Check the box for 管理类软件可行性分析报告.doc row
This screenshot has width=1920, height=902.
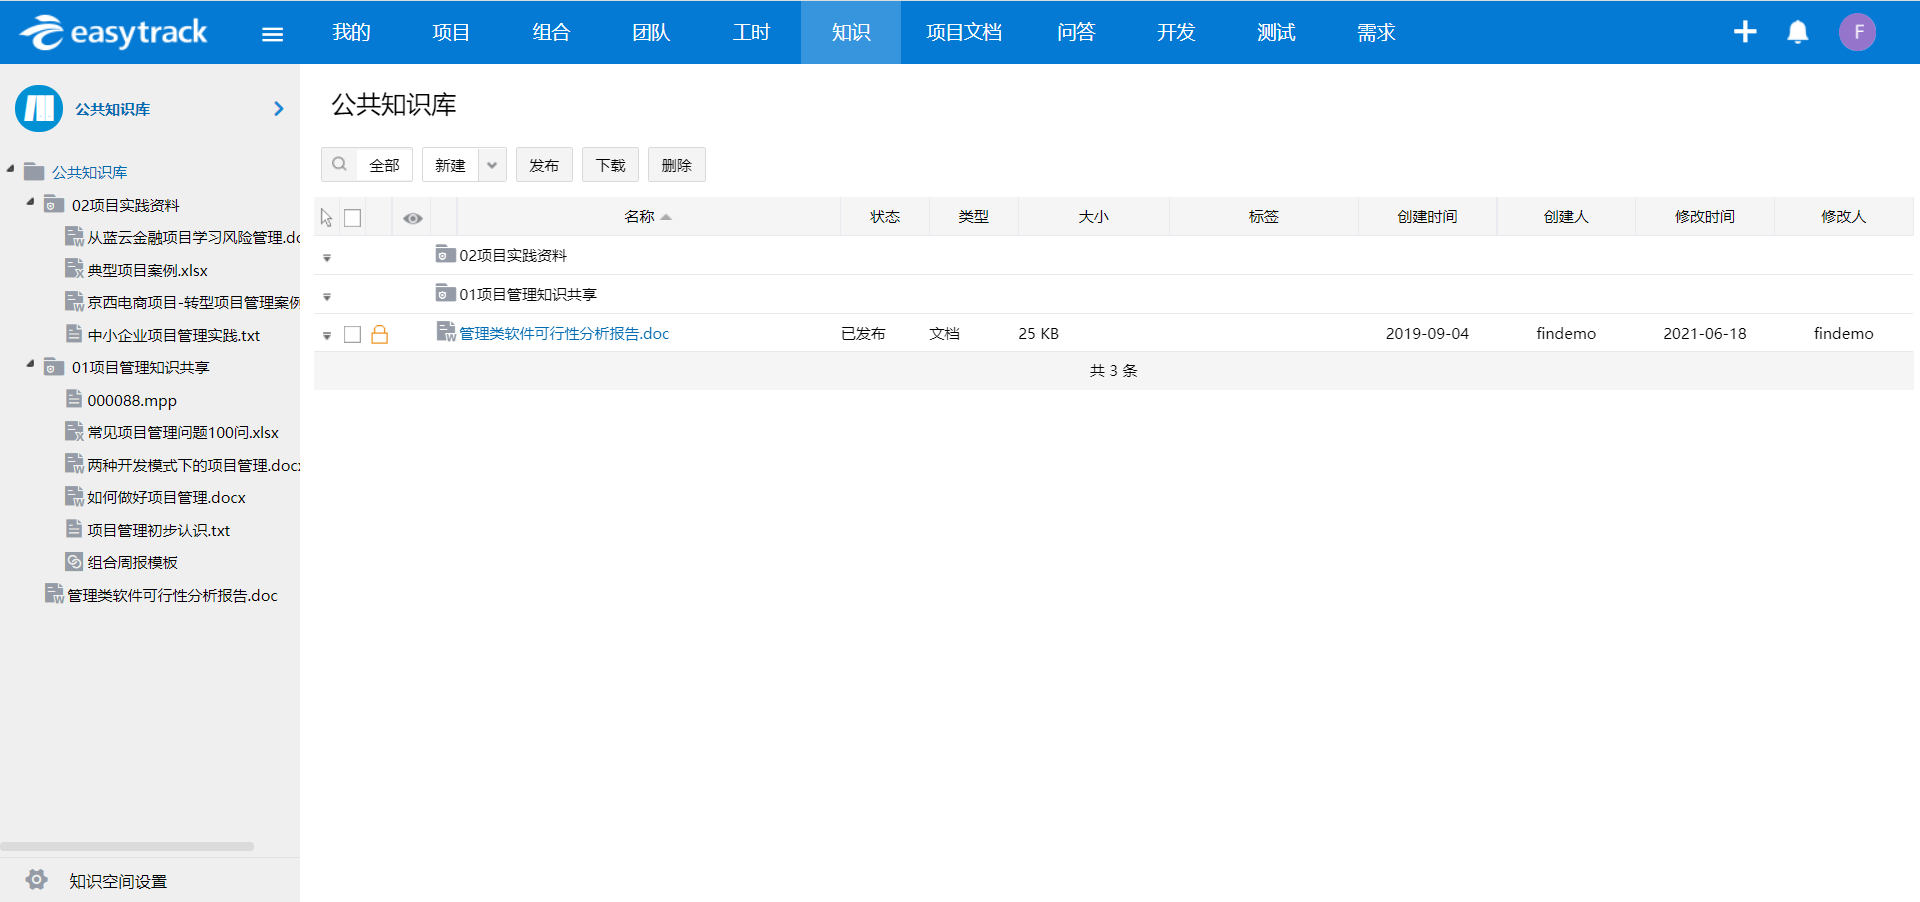pos(352,334)
